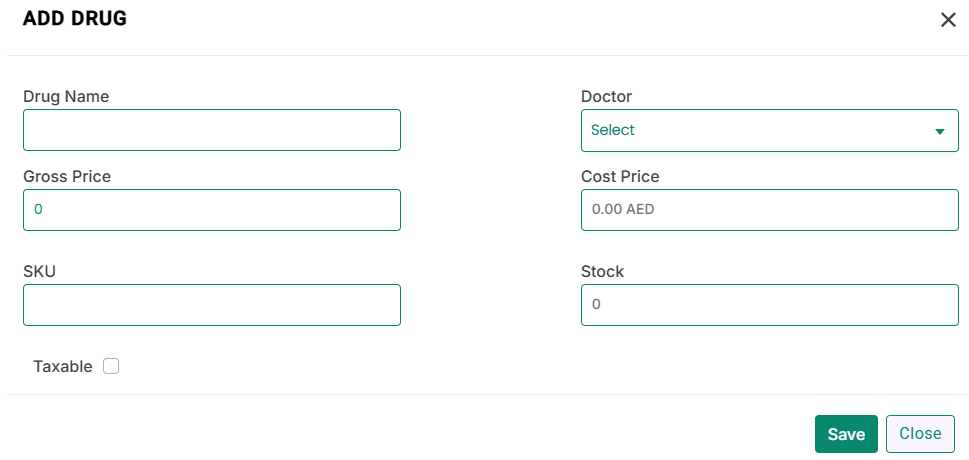
Task: Select the Cost Price input box
Action: [769, 210]
